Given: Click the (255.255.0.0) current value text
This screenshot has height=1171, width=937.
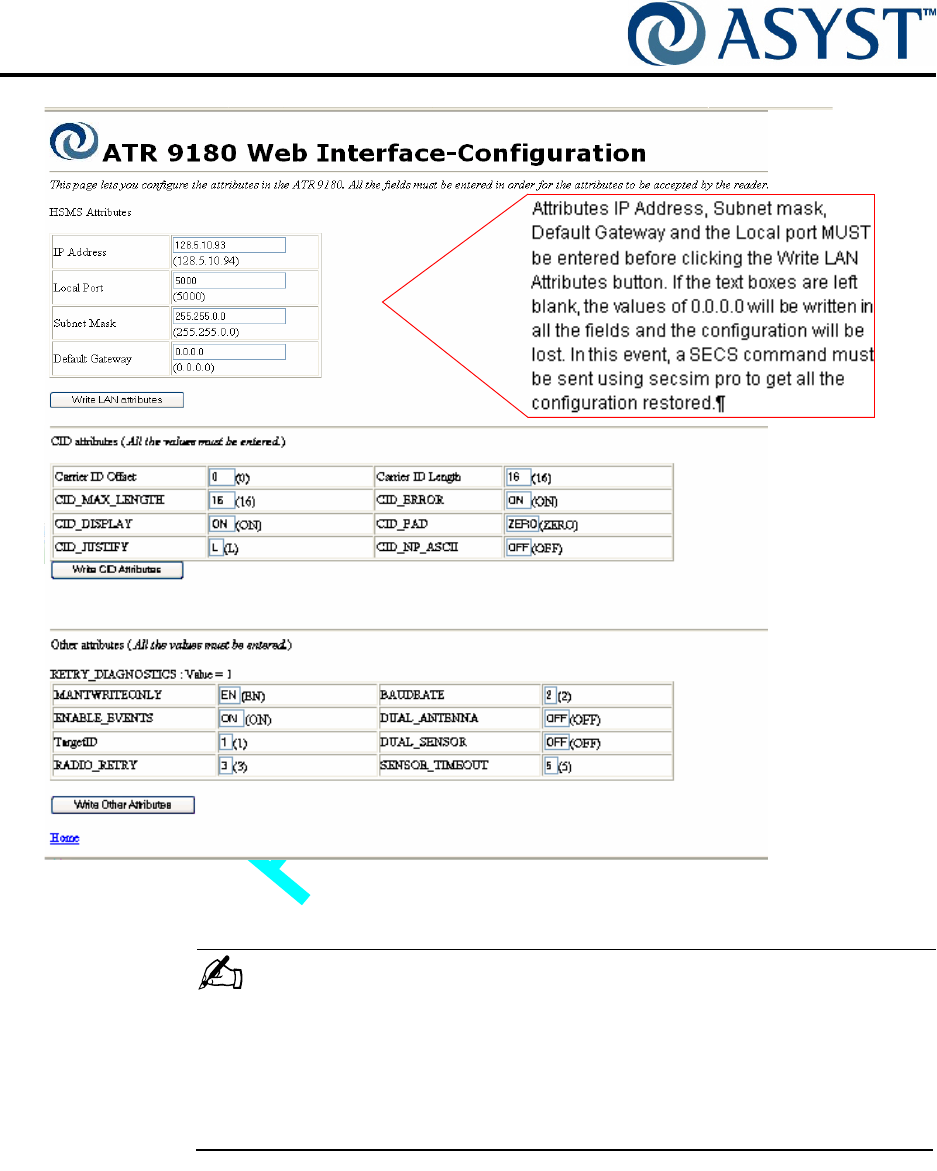Looking at the screenshot, I should click(x=206, y=332).
